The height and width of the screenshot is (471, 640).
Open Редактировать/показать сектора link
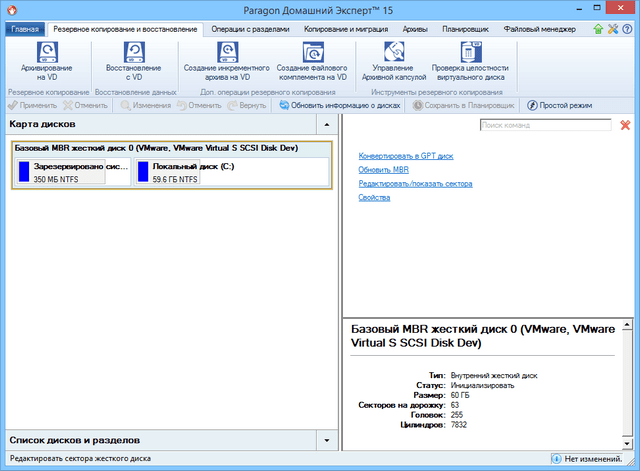tap(415, 184)
